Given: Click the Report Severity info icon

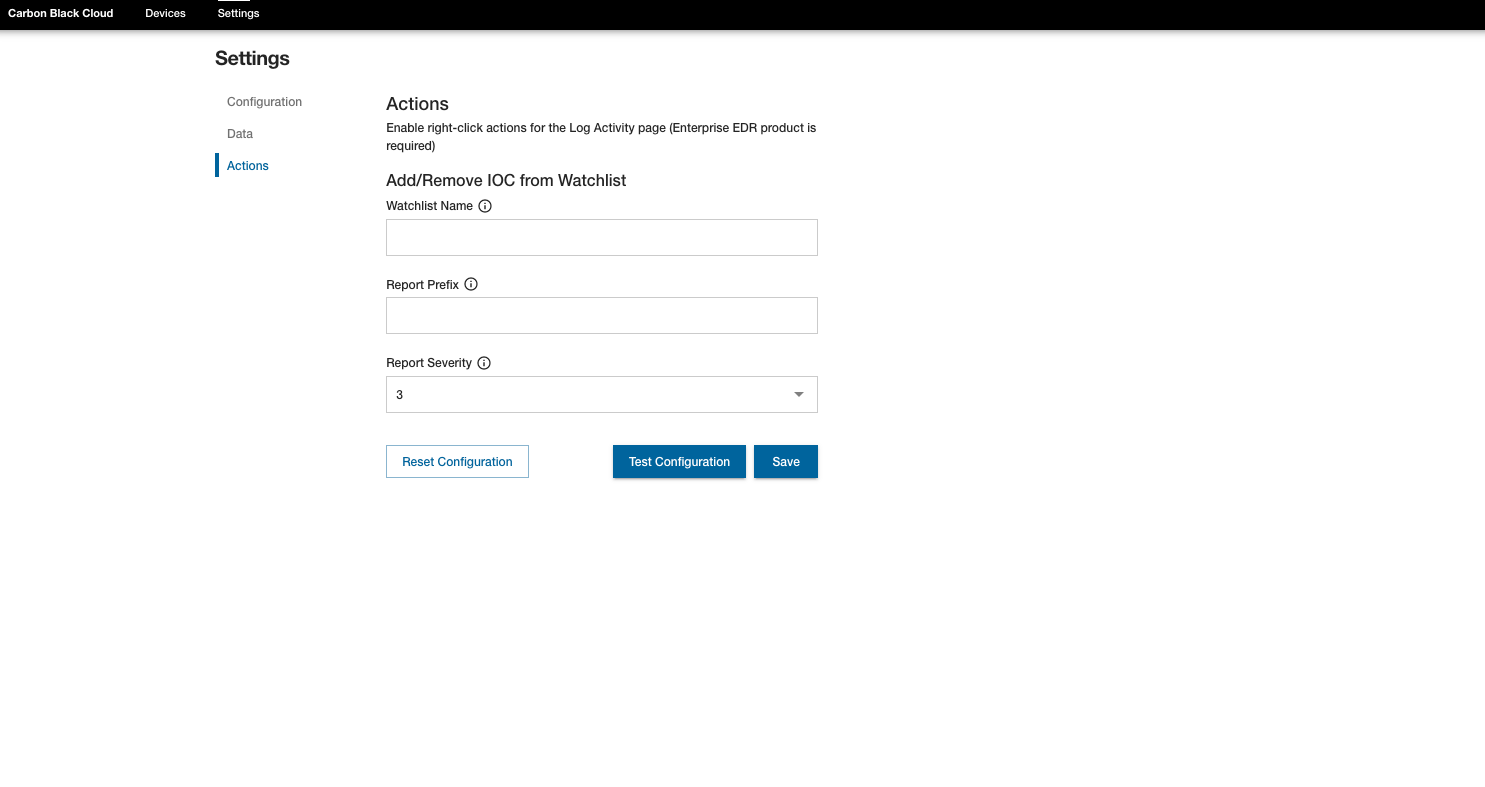Looking at the screenshot, I should 484,362.
